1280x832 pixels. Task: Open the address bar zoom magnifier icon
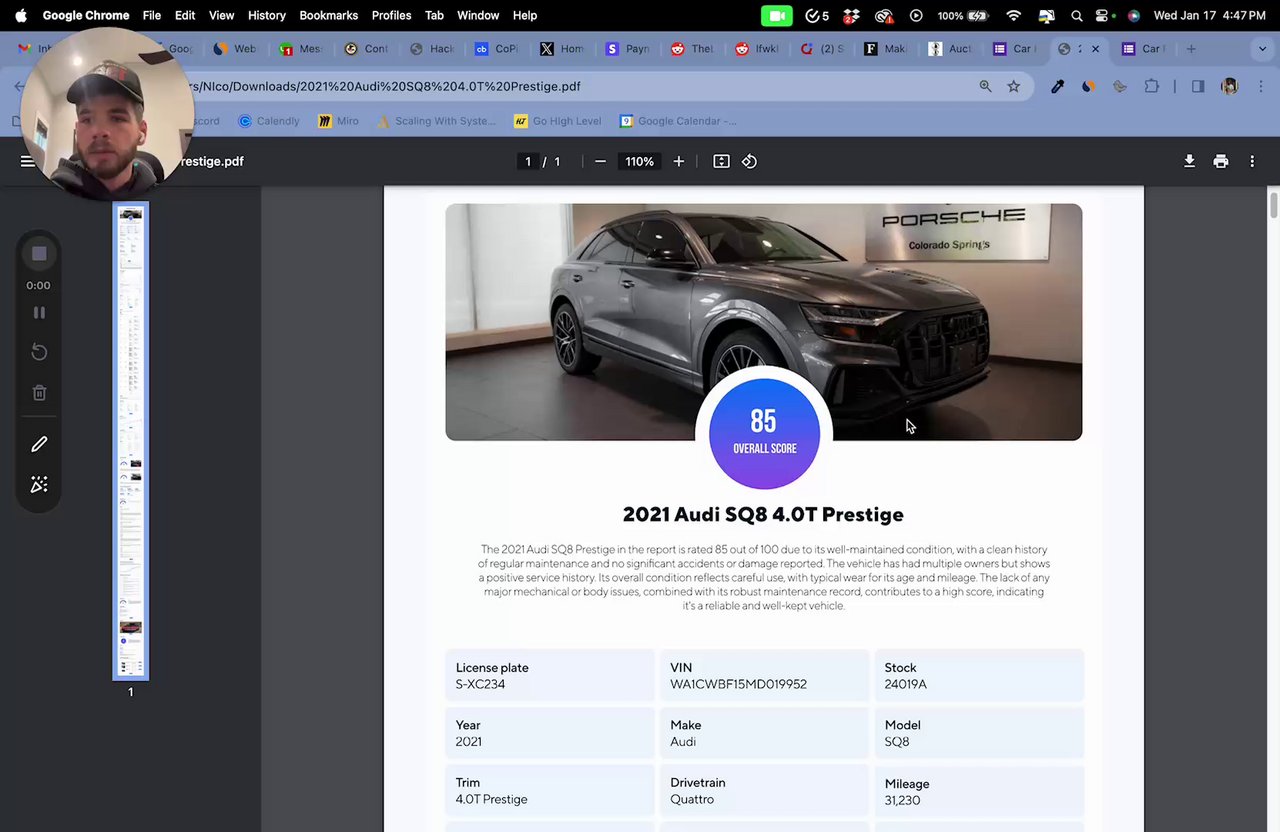coord(986,86)
